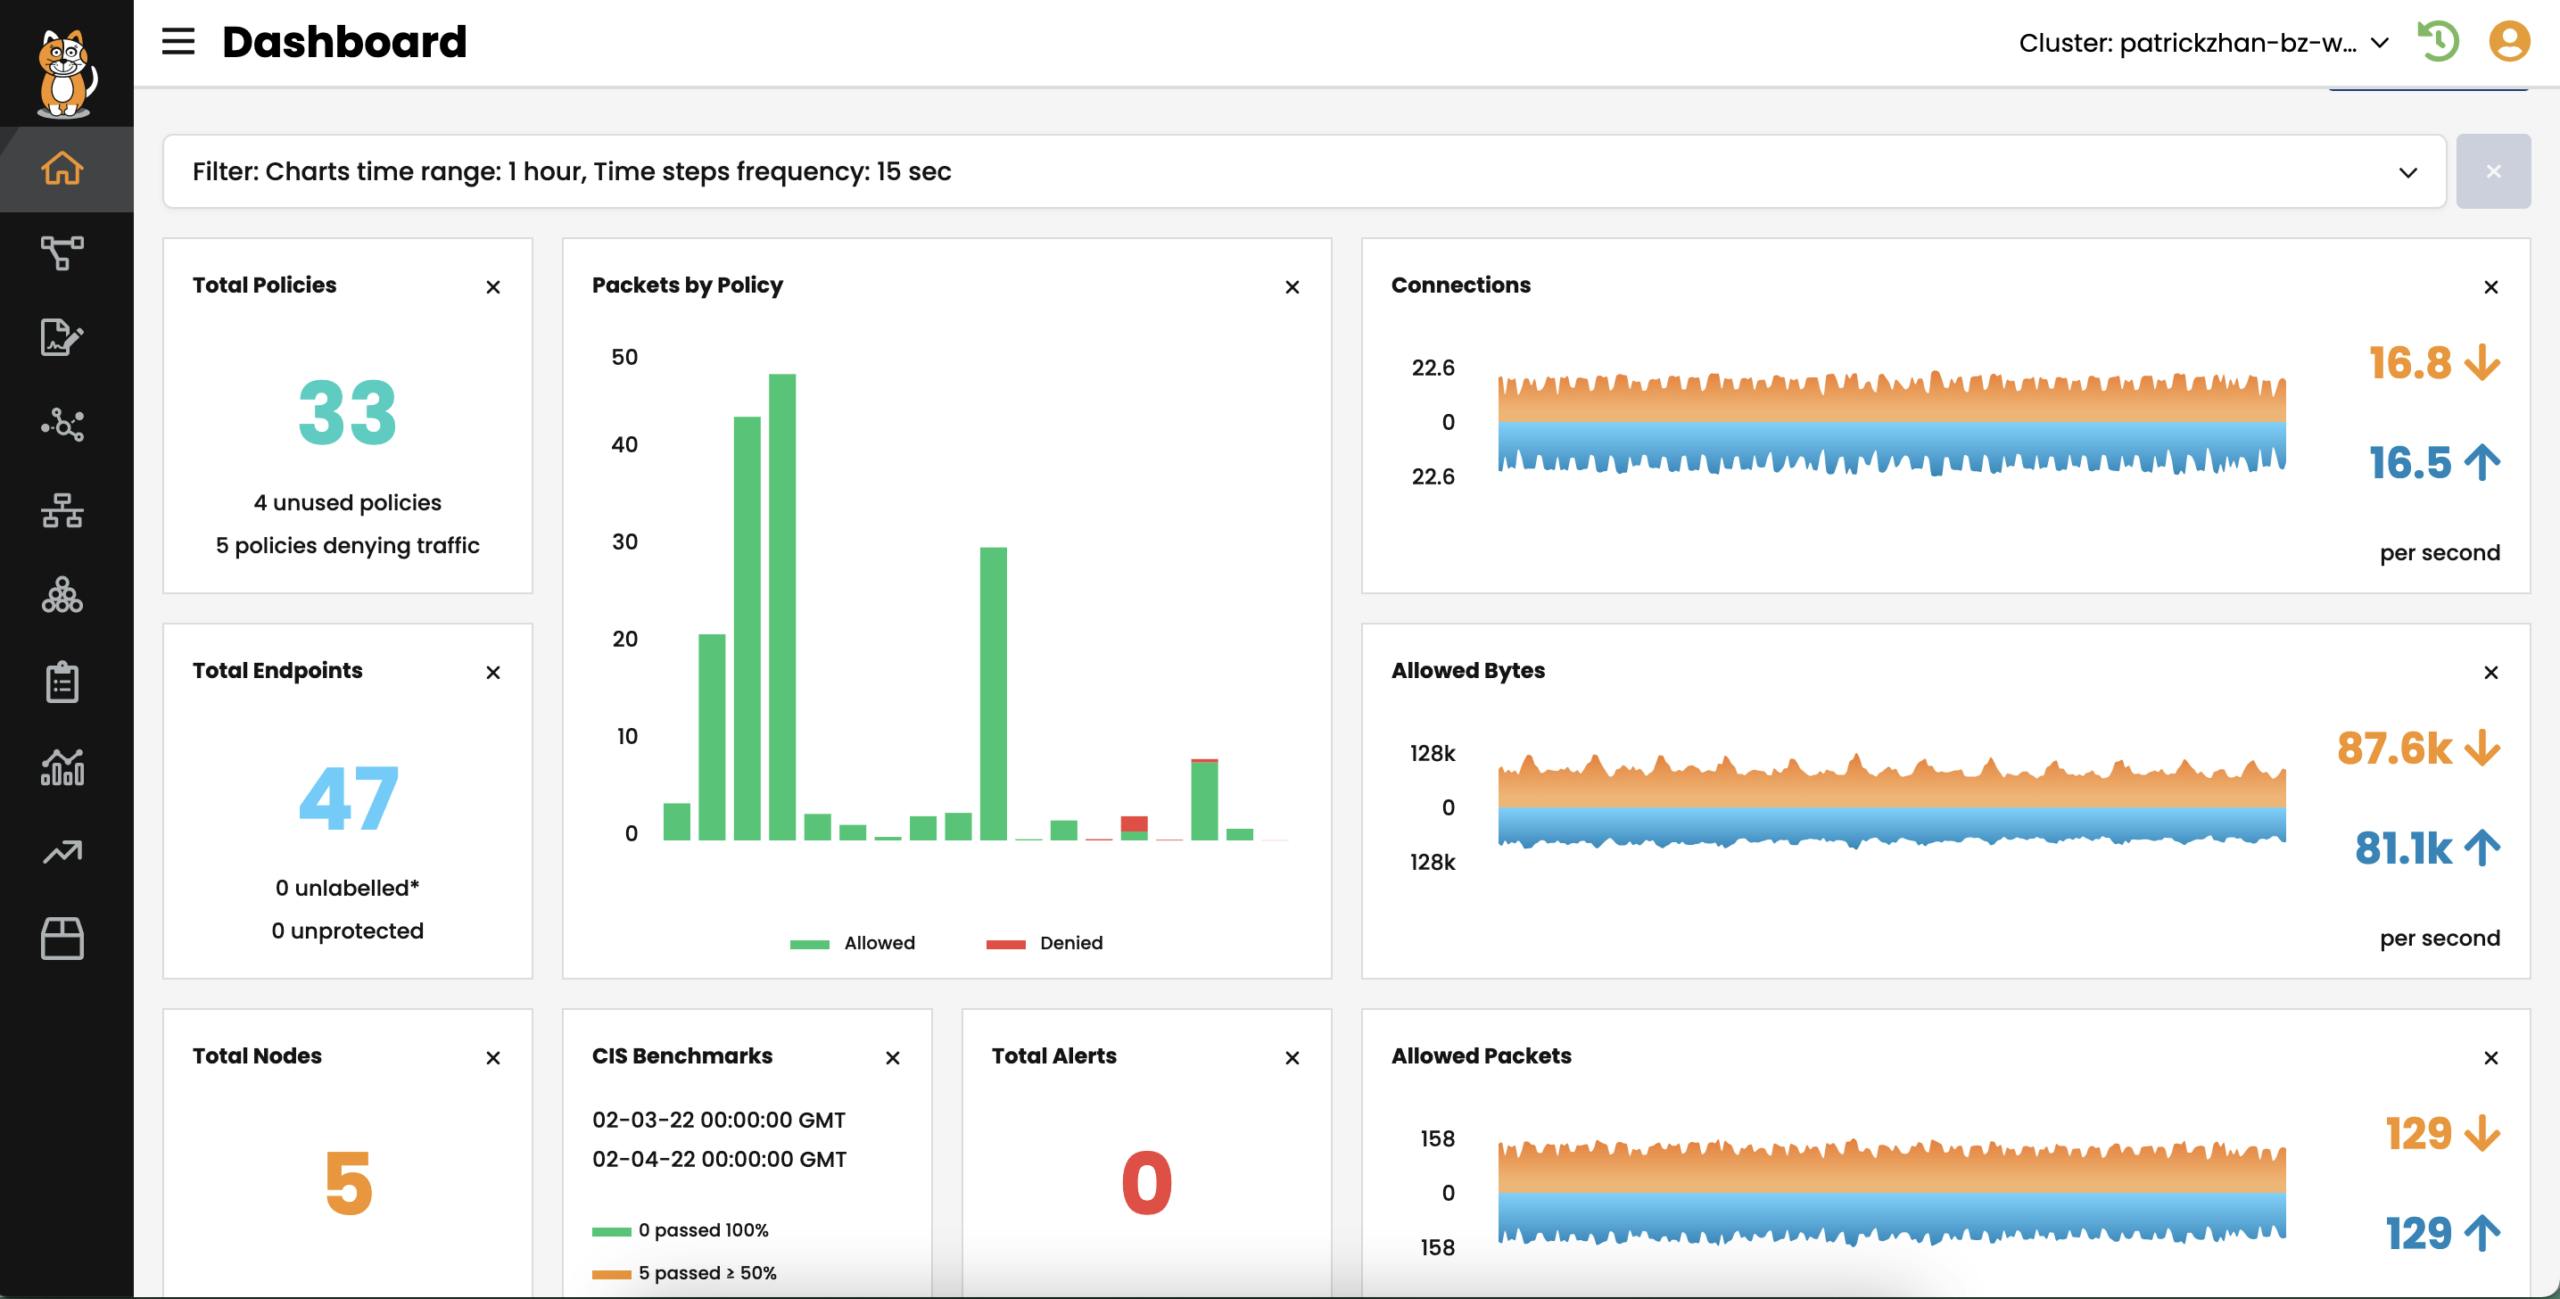Open the compliance clipboard sidebar icon

pyautogui.click(x=62, y=682)
